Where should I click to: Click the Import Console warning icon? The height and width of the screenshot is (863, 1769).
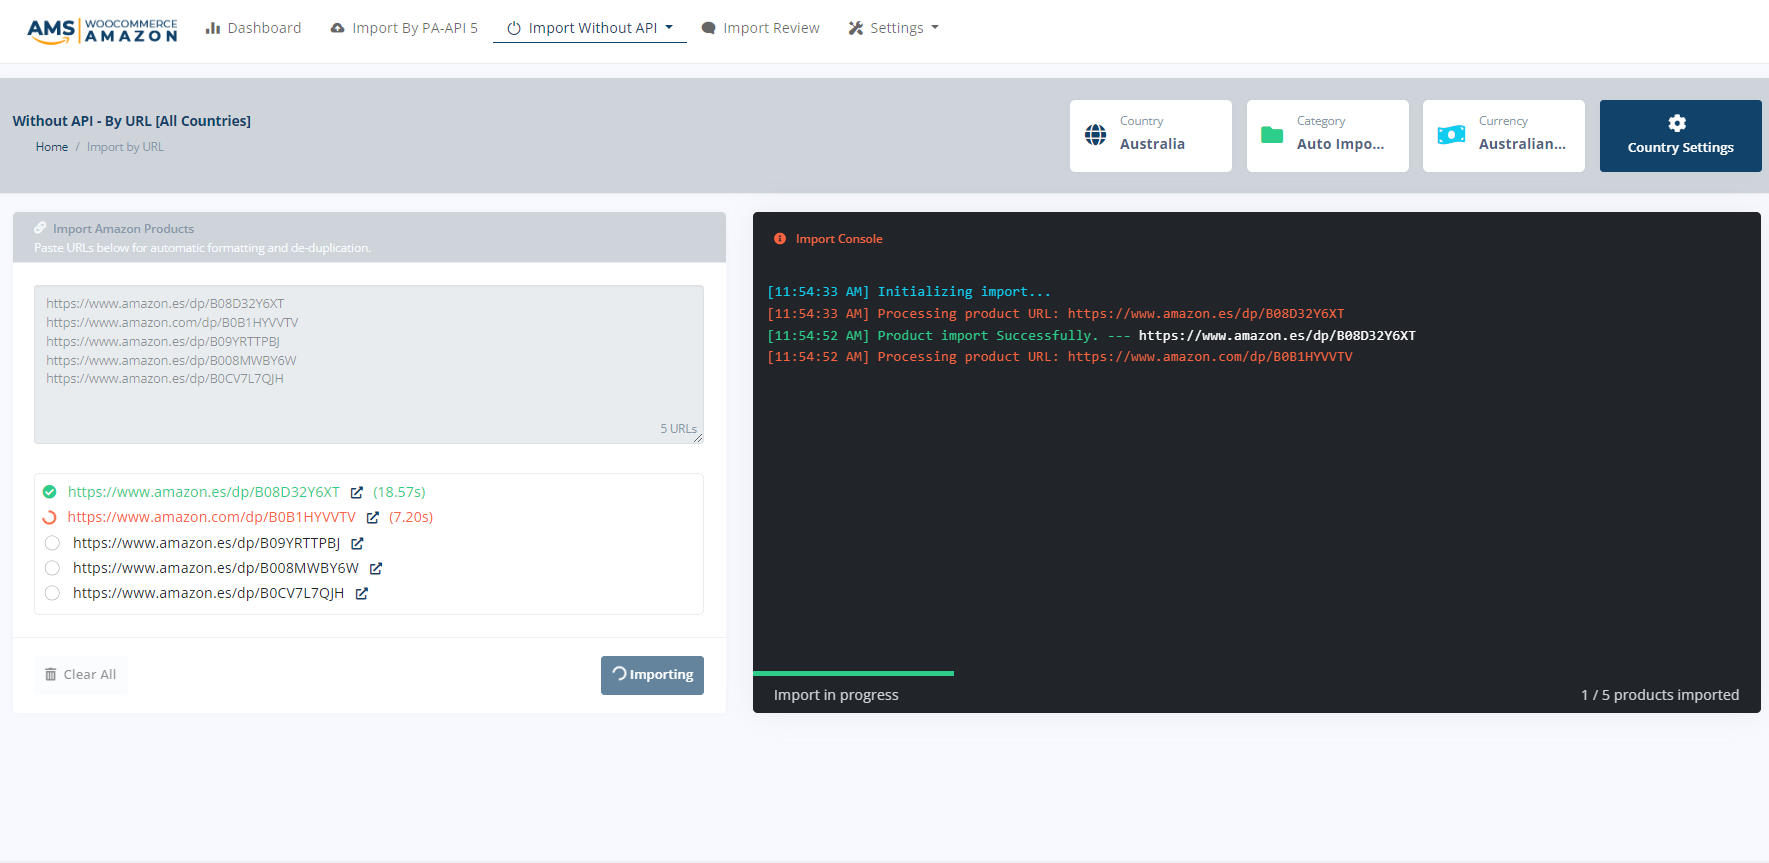point(780,239)
